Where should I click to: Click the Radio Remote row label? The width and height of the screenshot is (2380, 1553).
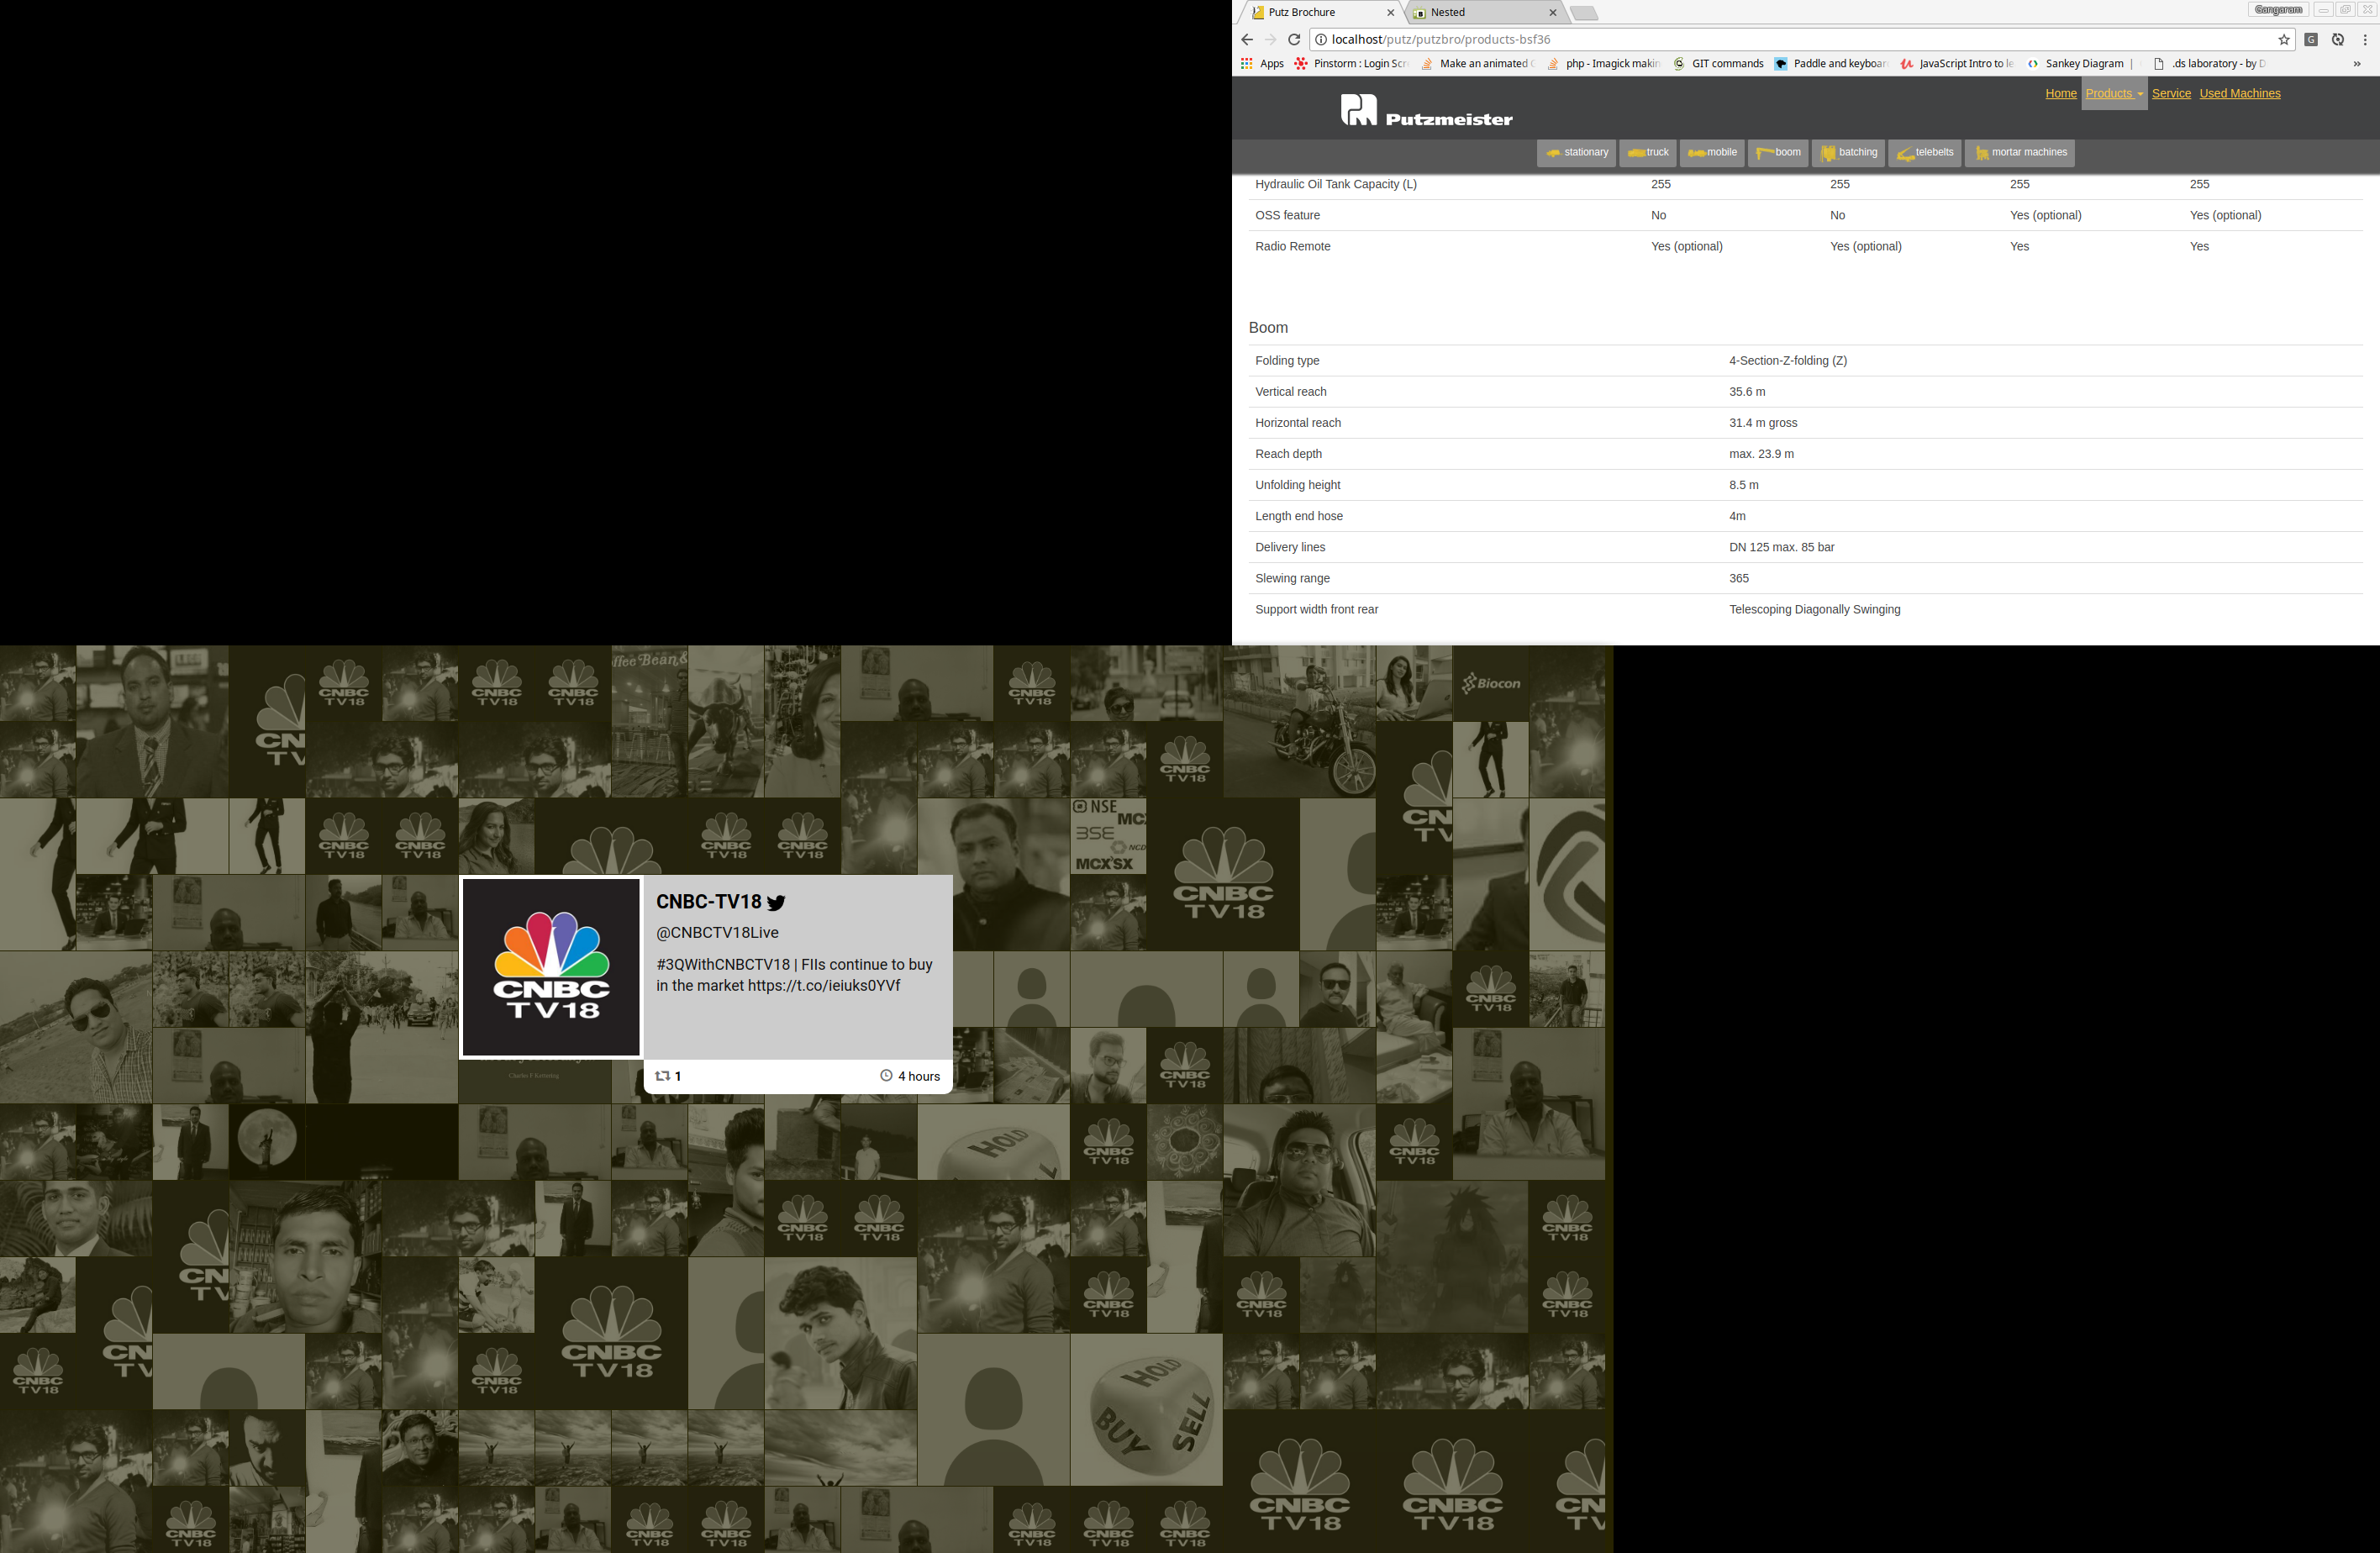(x=1292, y=247)
